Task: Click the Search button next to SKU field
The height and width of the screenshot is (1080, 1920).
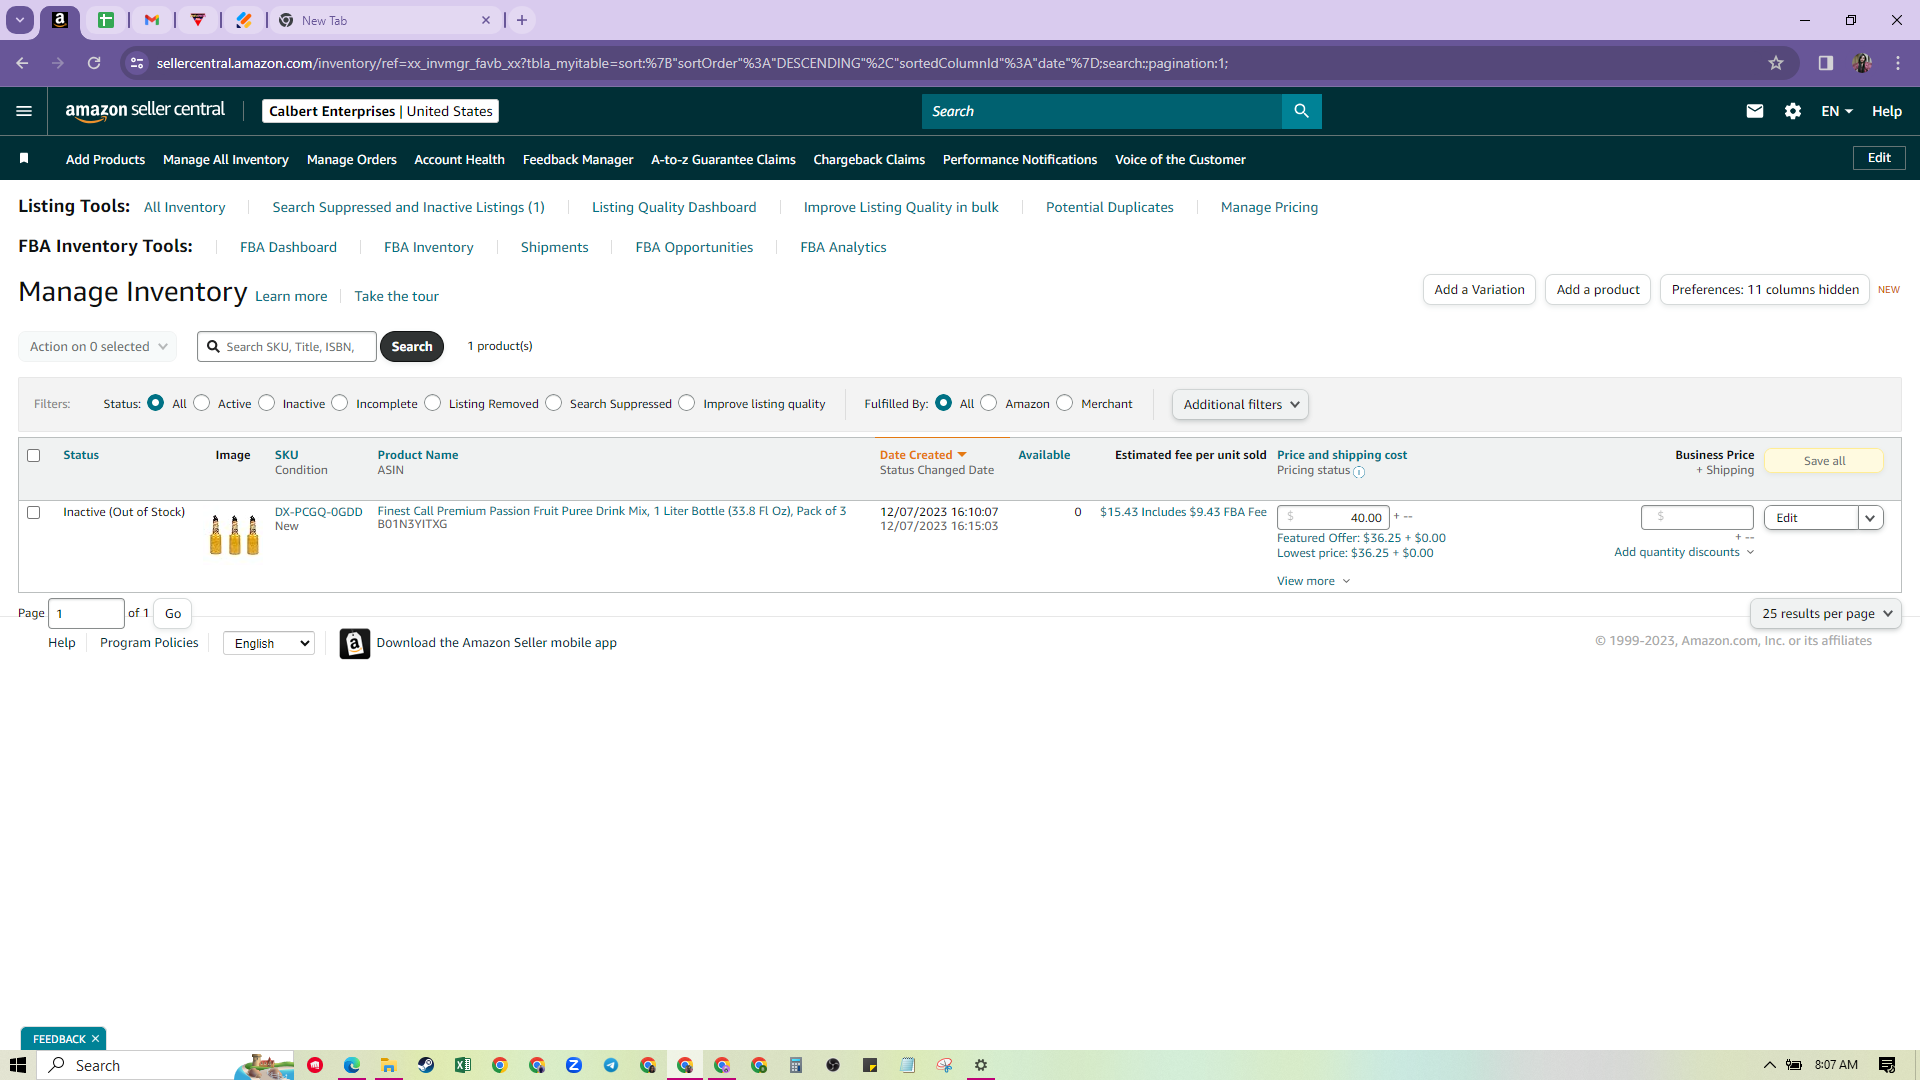Action: 412,346
